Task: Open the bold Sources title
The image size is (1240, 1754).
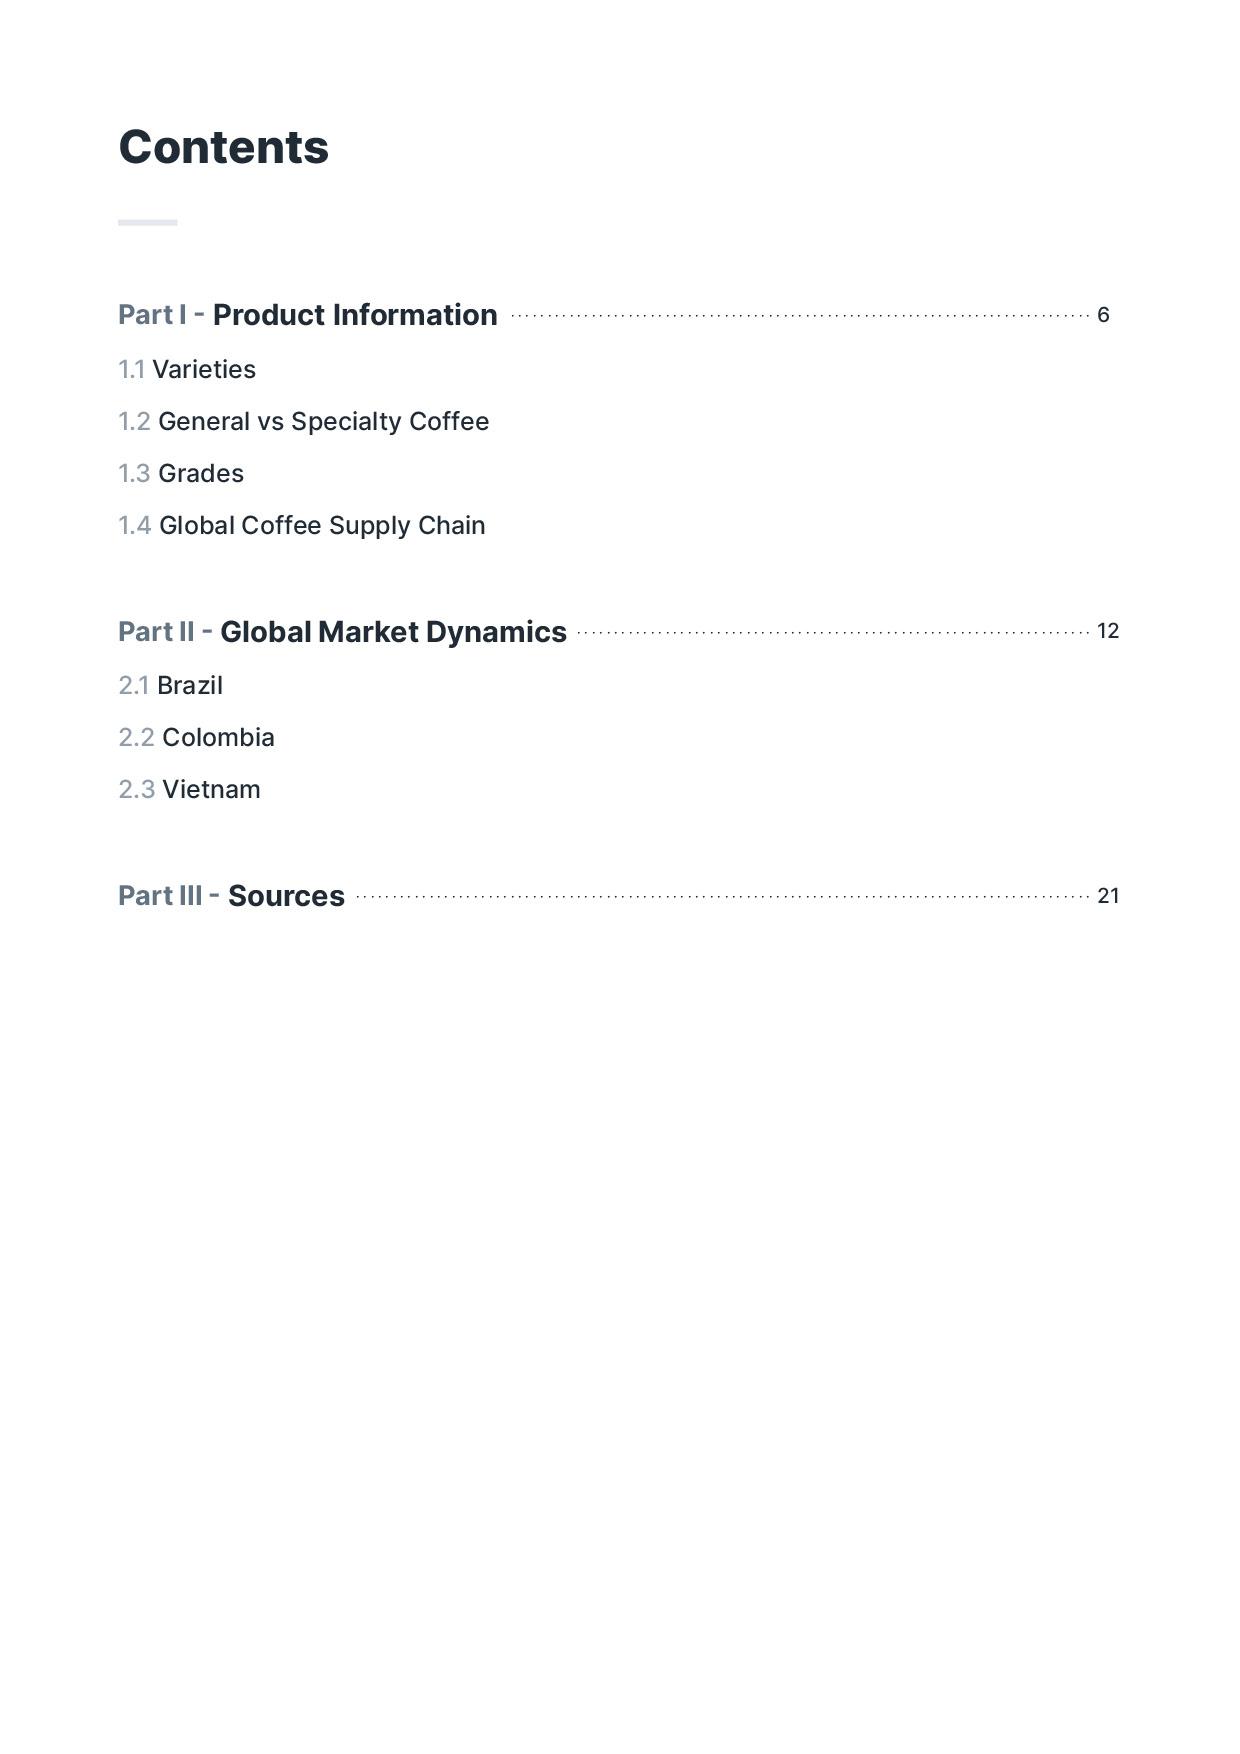Action: click(286, 896)
